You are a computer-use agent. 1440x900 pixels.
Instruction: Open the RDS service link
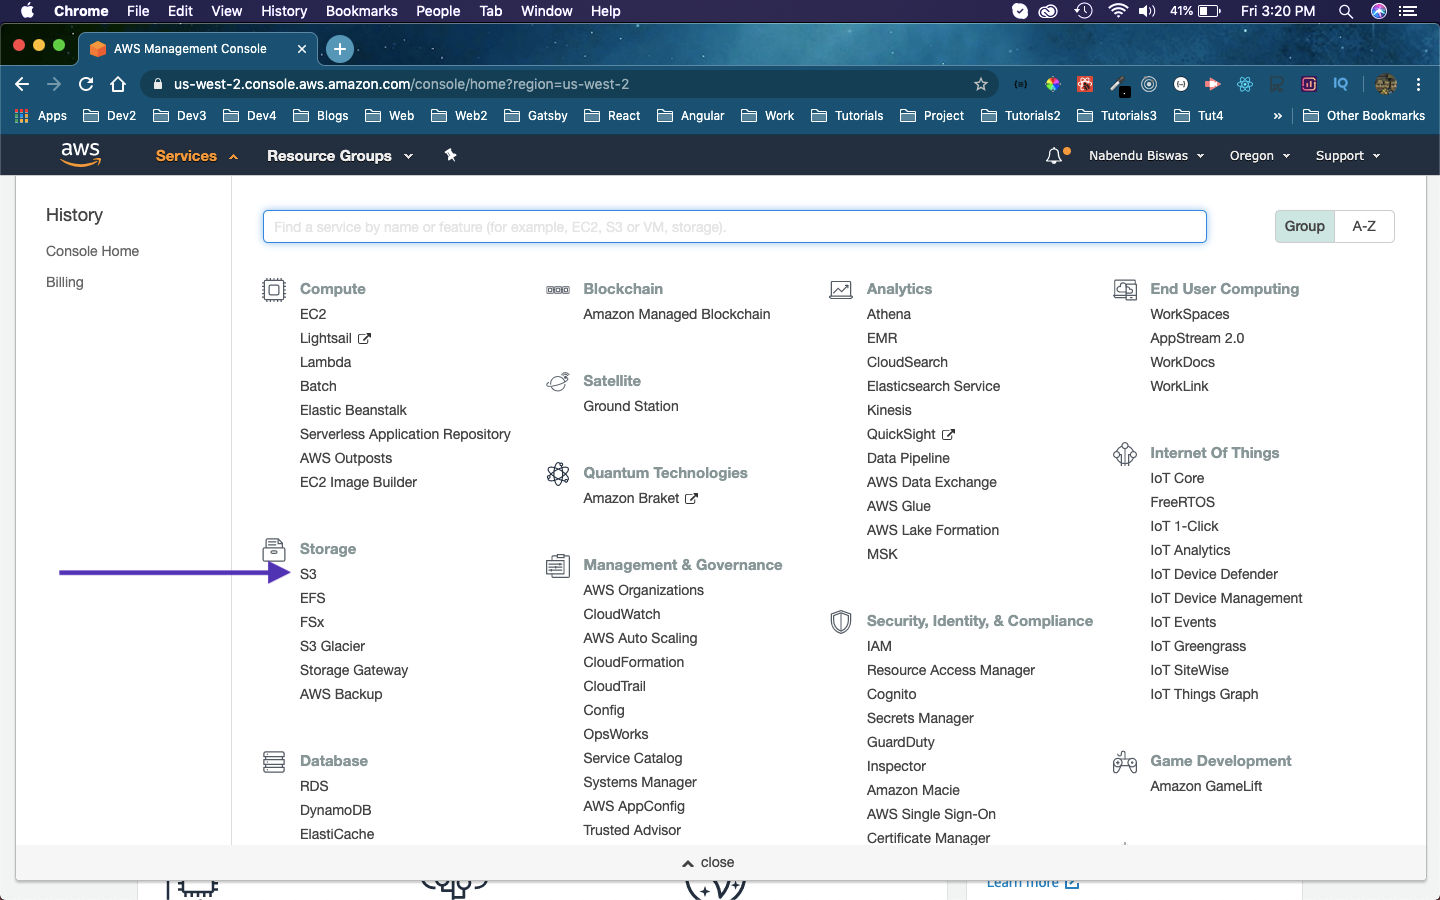click(314, 786)
